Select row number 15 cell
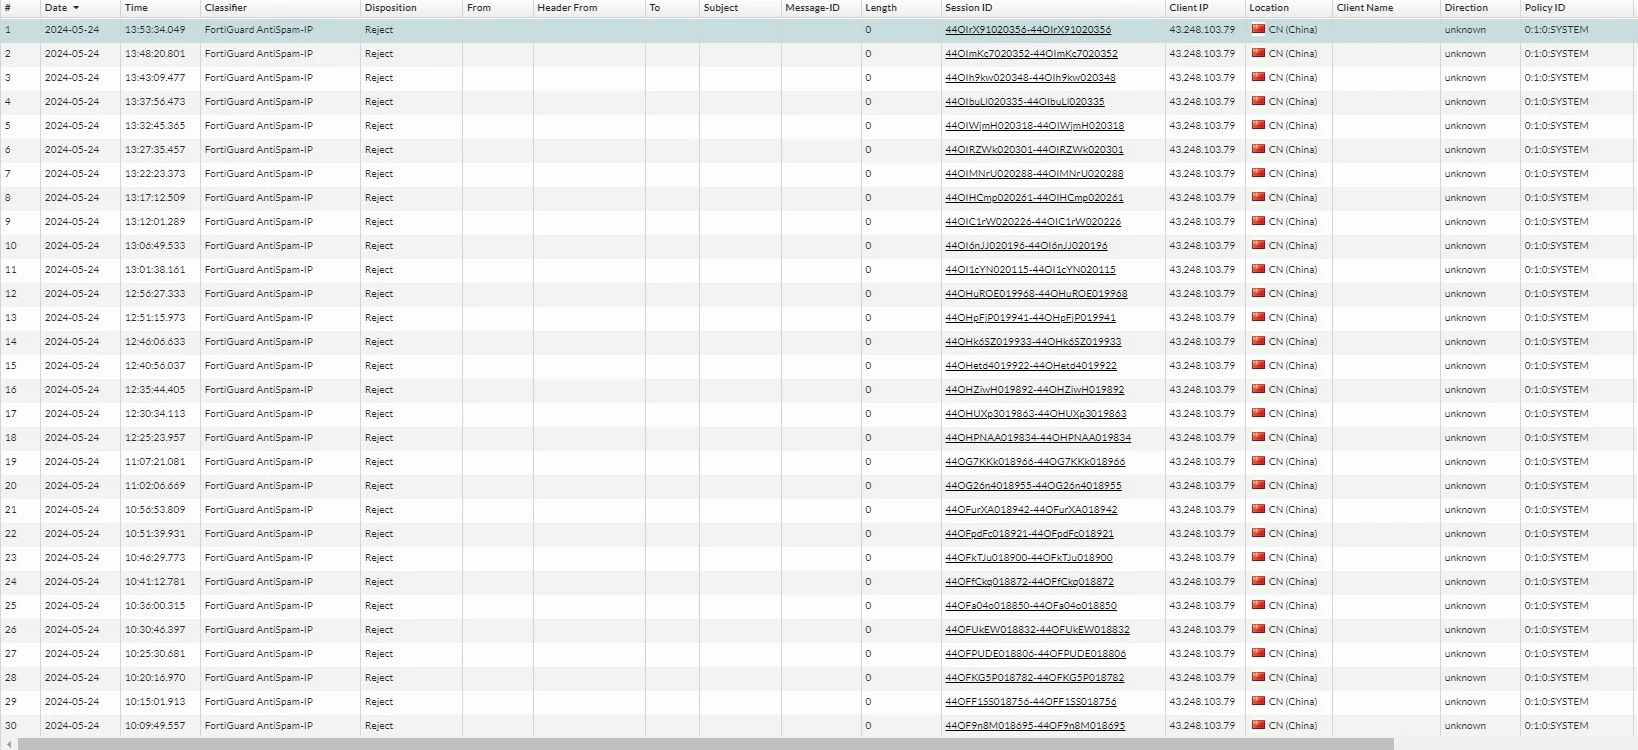Viewport: 1638px width, 750px height. tap(20, 366)
